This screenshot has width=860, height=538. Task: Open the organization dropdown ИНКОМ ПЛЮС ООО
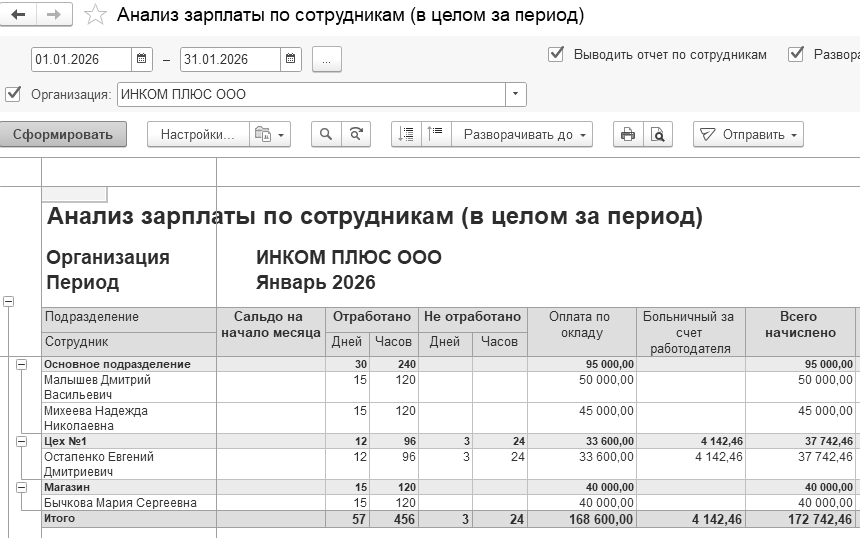tap(516, 94)
